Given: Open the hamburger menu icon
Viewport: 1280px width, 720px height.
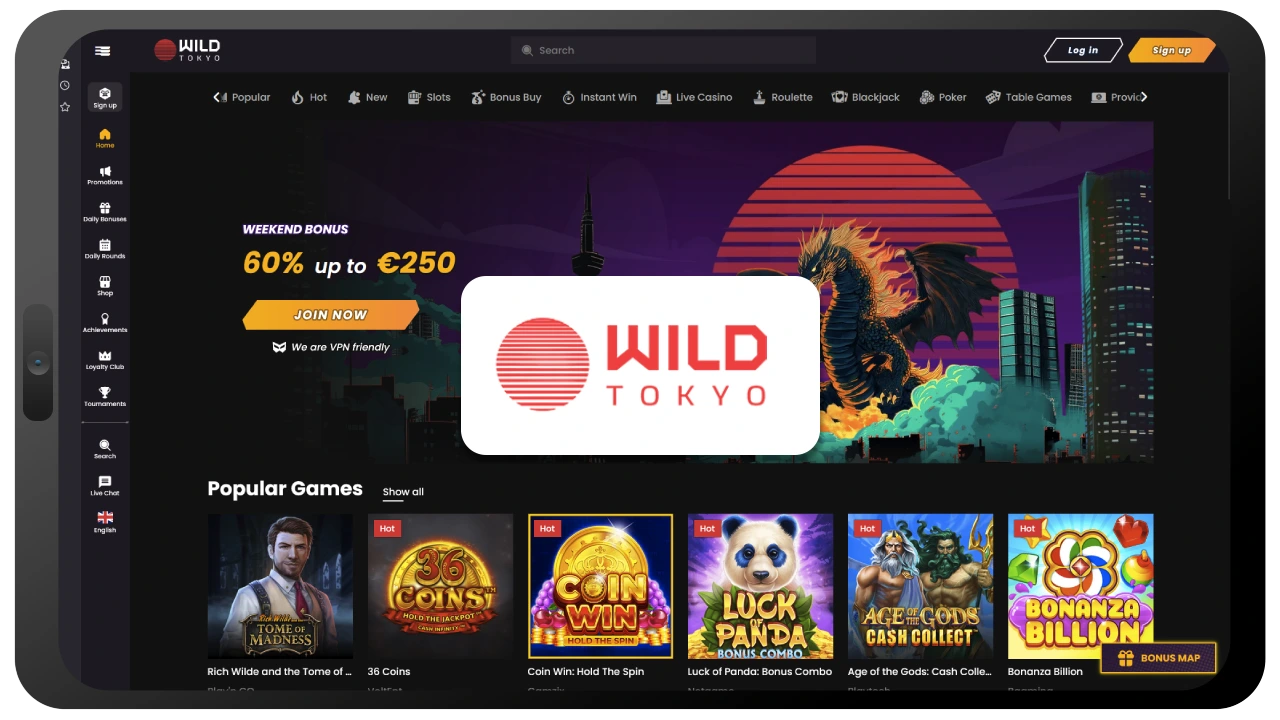Looking at the screenshot, I should [103, 51].
